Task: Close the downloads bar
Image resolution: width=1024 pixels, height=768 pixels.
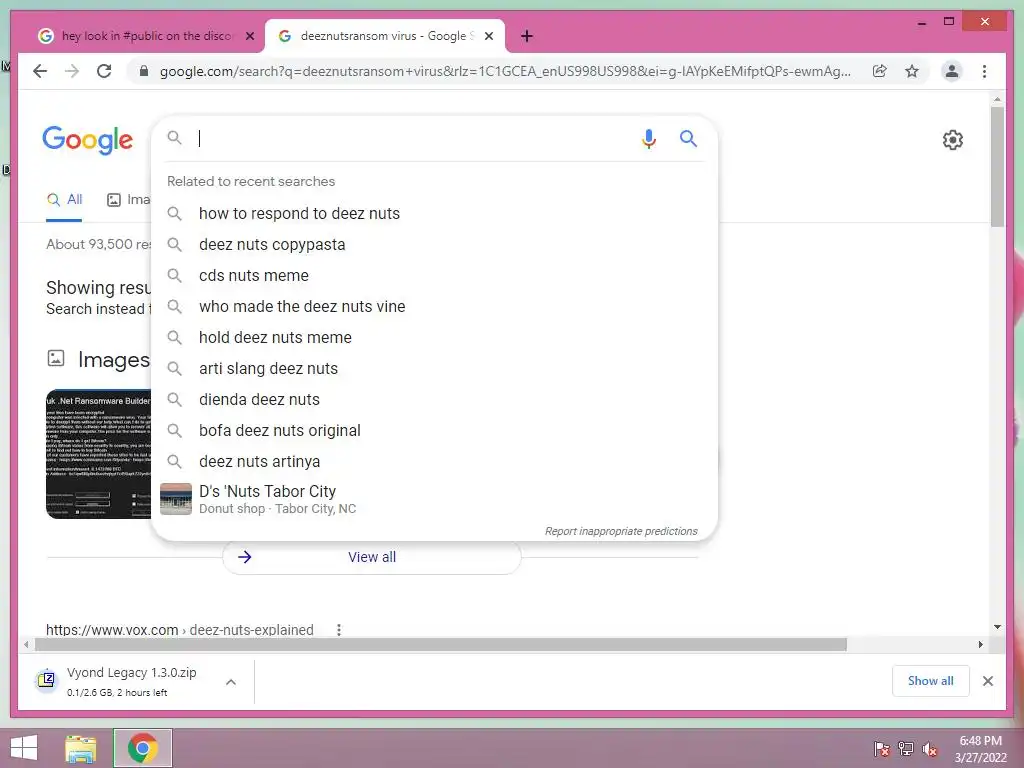Action: tap(987, 681)
